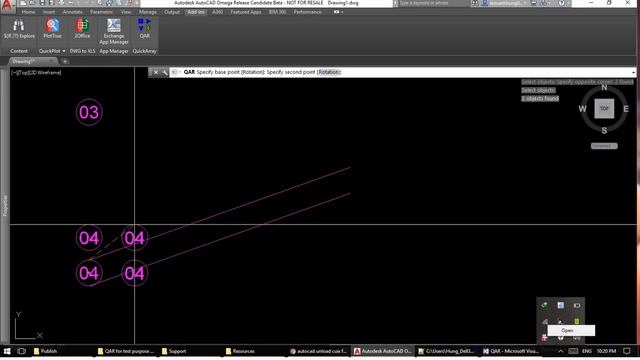This screenshot has width=640, height=360.
Task: Open the A360 ribbon tab
Action: coord(218,12)
